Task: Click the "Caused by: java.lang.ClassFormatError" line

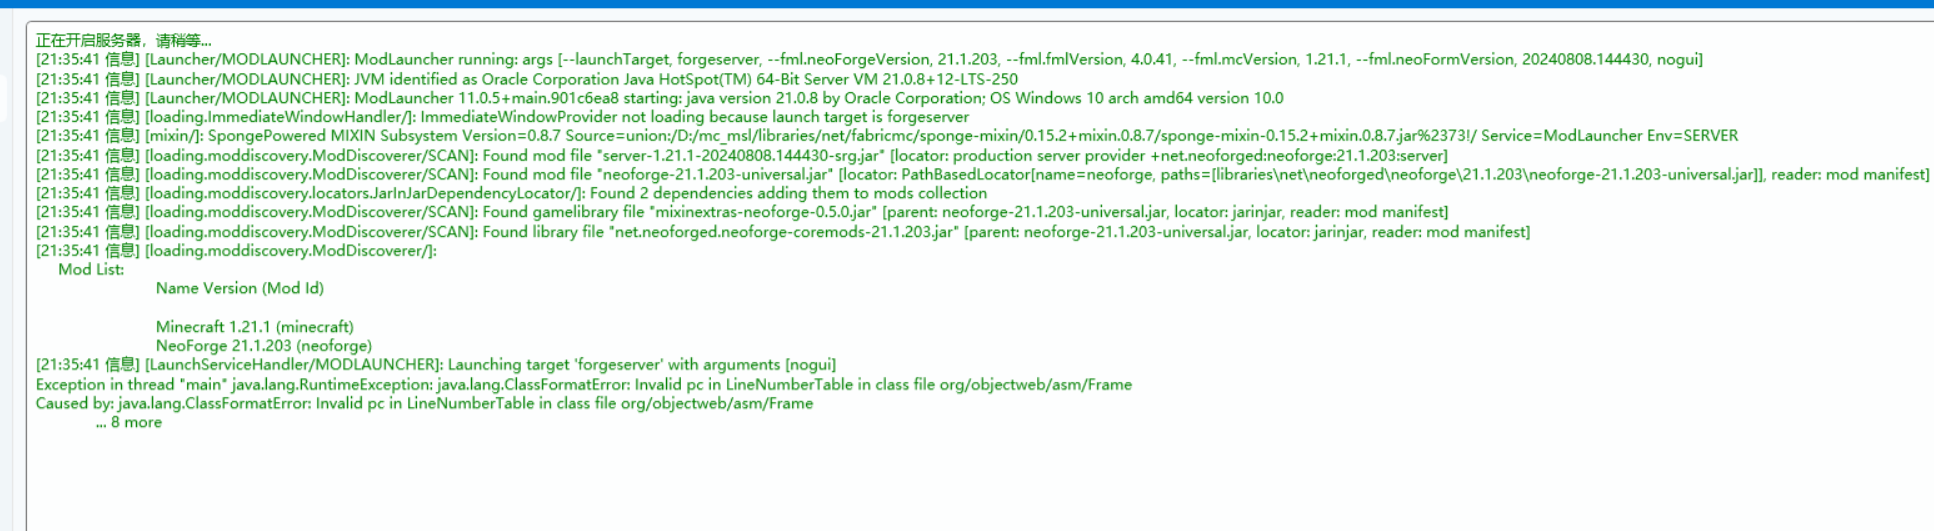Action: 424,404
